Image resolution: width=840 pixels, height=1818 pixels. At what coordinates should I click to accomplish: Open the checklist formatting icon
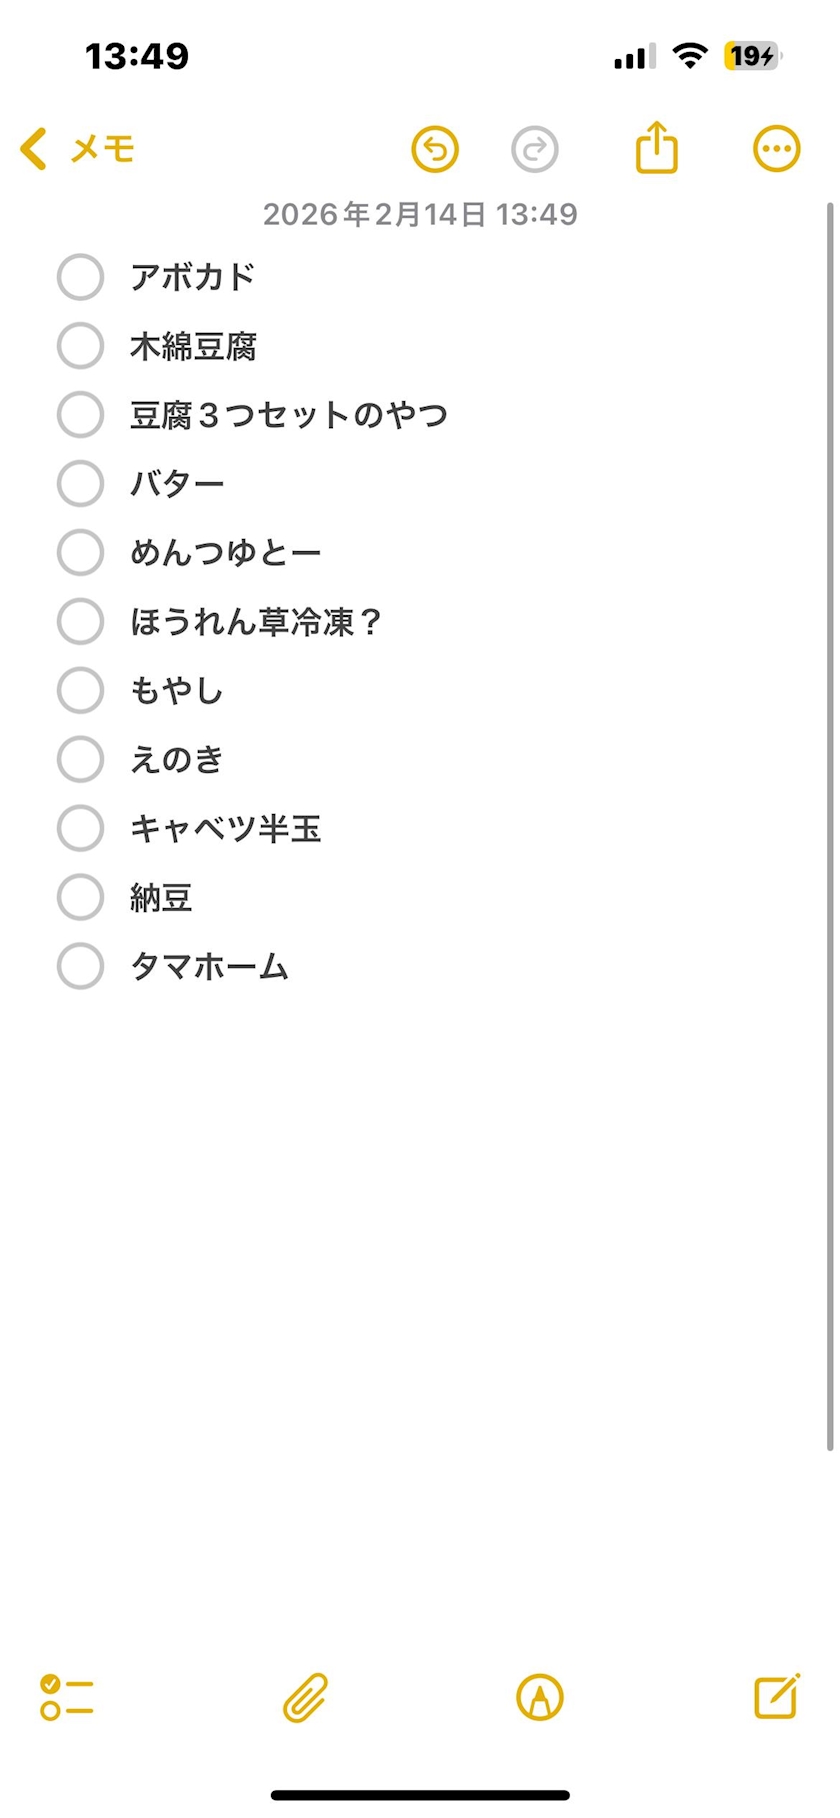67,1697
